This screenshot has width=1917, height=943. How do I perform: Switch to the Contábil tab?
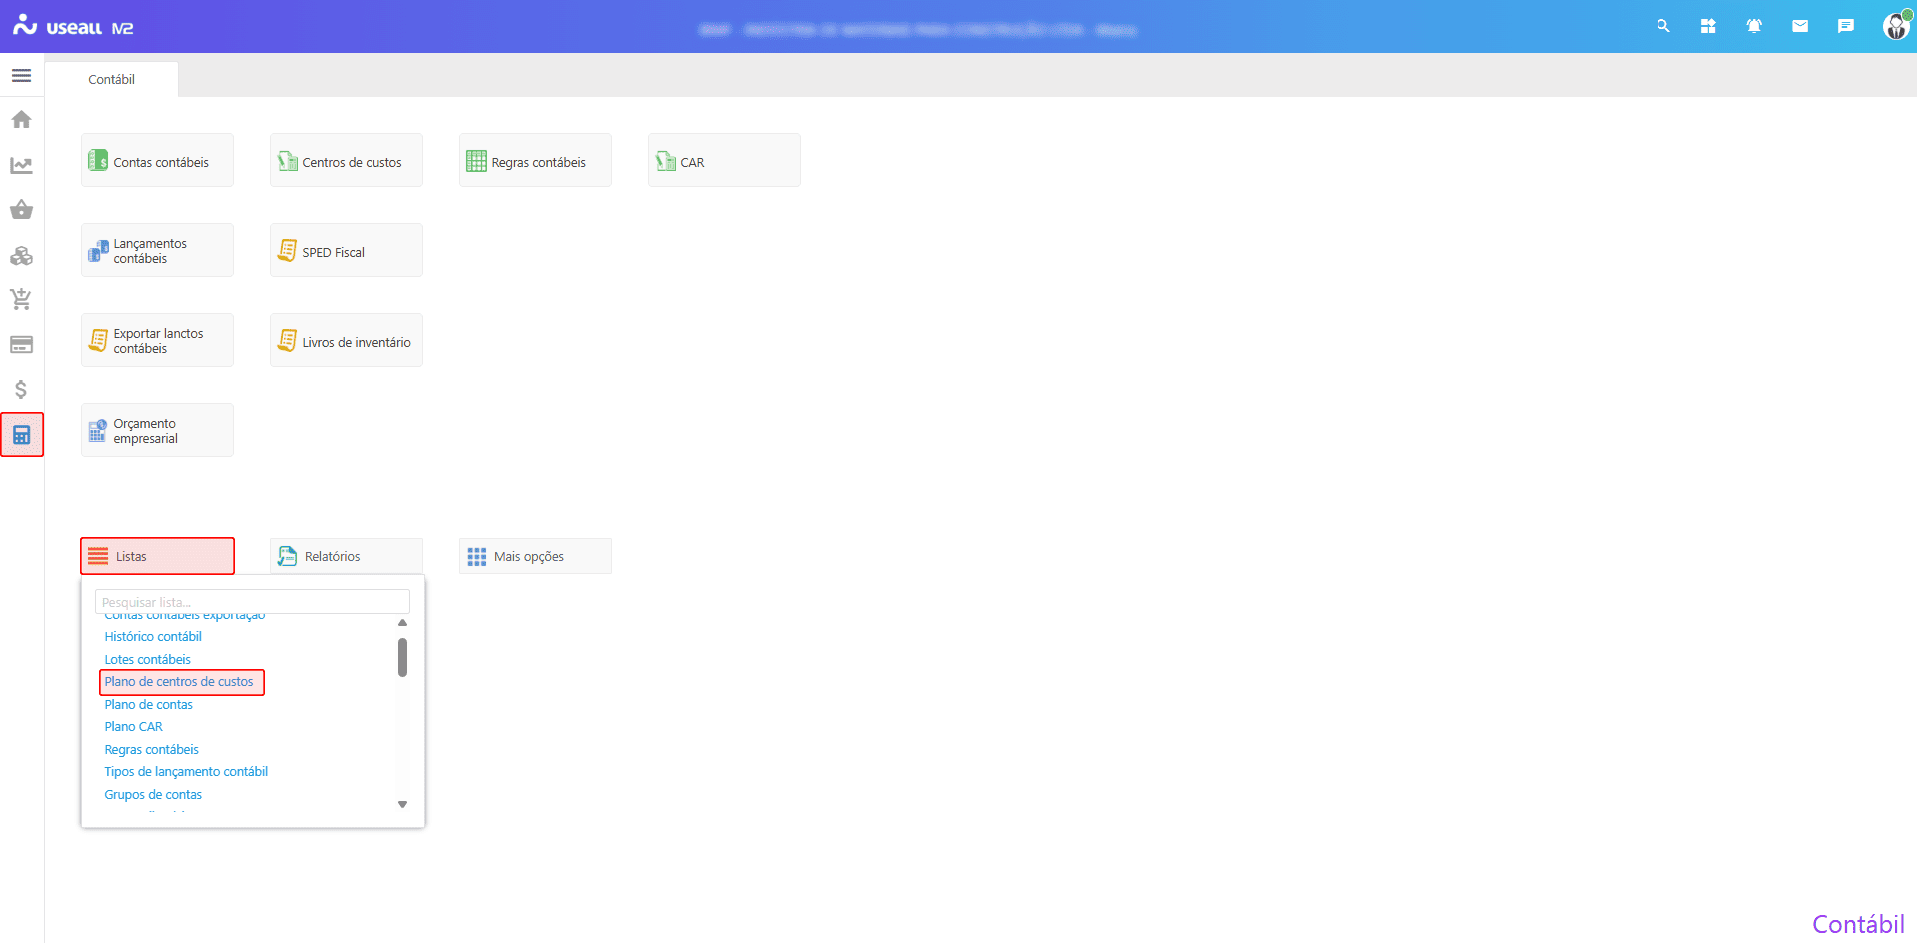coord(111,80)
